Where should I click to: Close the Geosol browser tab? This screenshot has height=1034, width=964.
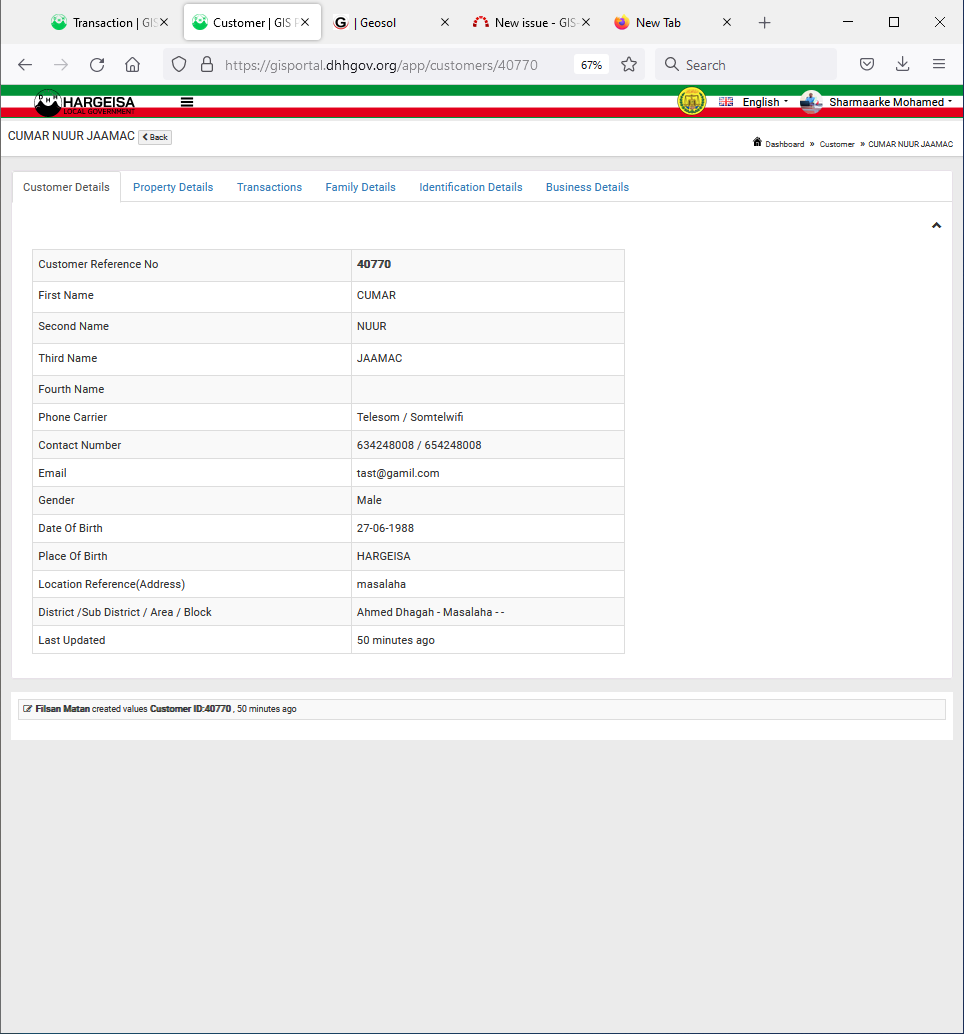[x=445, y=22]
